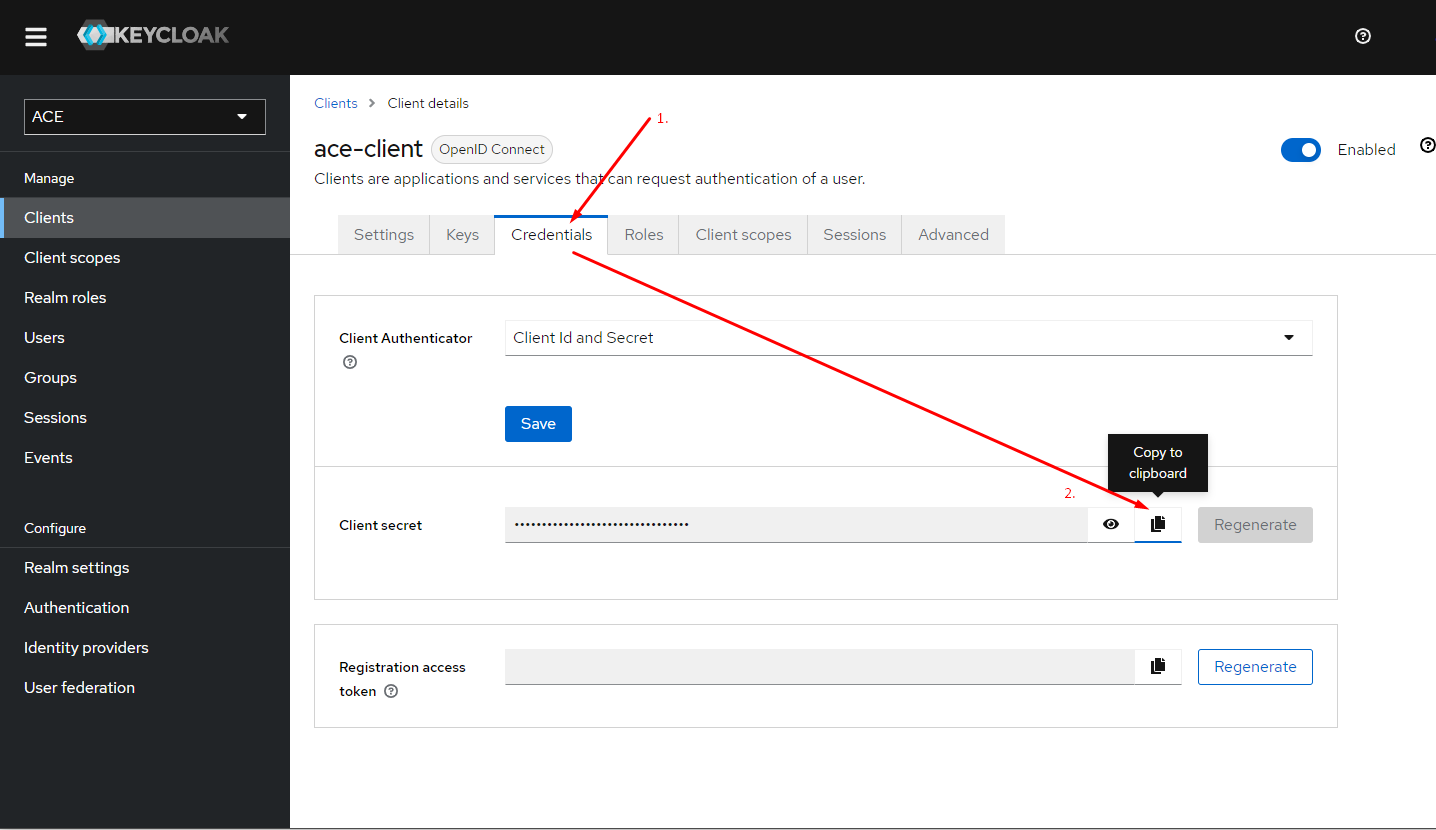Image resolution: width=1436 pixels, height=830 pixels.
Task: Expand the Client Authenticator dropdown
Action: click(x=908, y=338)
